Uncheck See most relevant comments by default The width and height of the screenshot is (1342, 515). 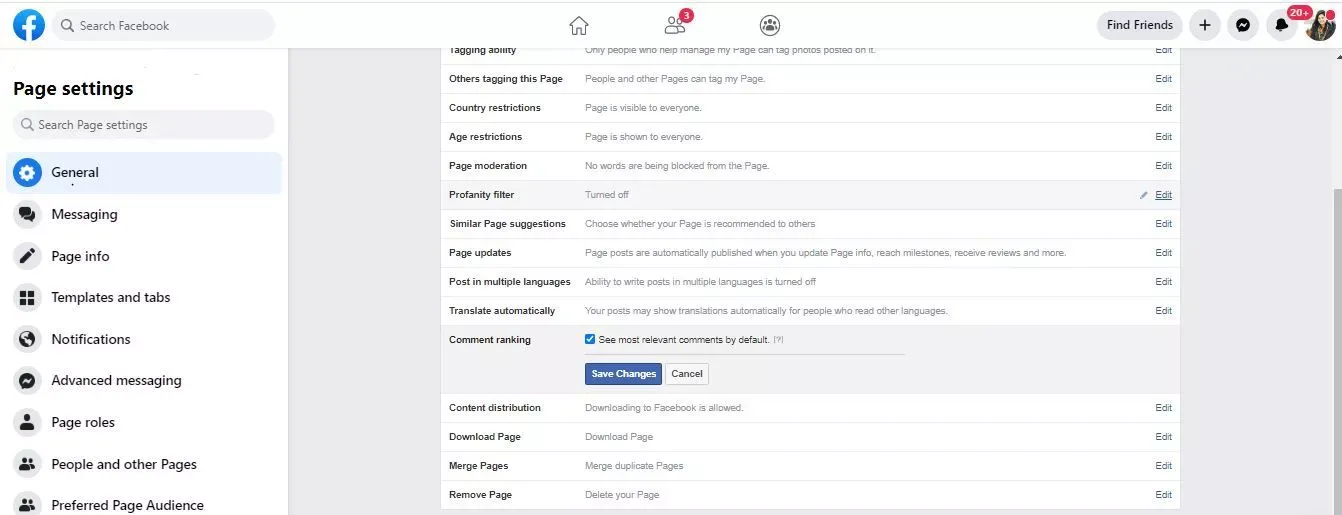[x=590, y=339]
